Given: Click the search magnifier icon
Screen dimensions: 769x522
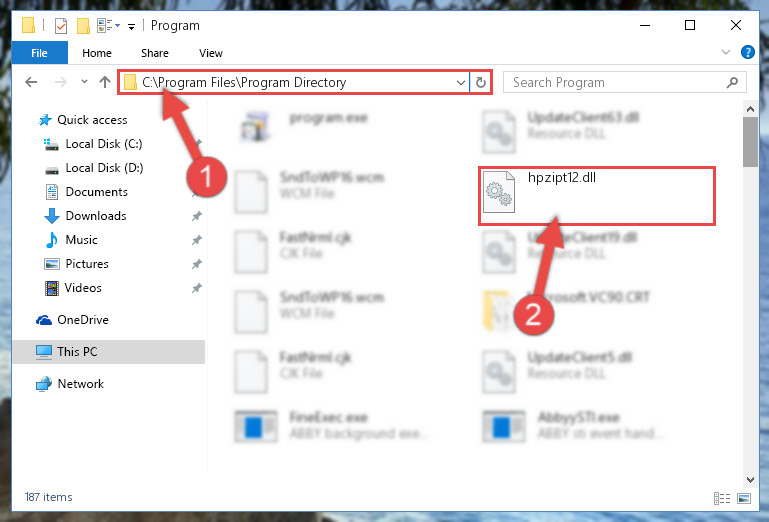Looking at the screenshot, I should [732, 82].
